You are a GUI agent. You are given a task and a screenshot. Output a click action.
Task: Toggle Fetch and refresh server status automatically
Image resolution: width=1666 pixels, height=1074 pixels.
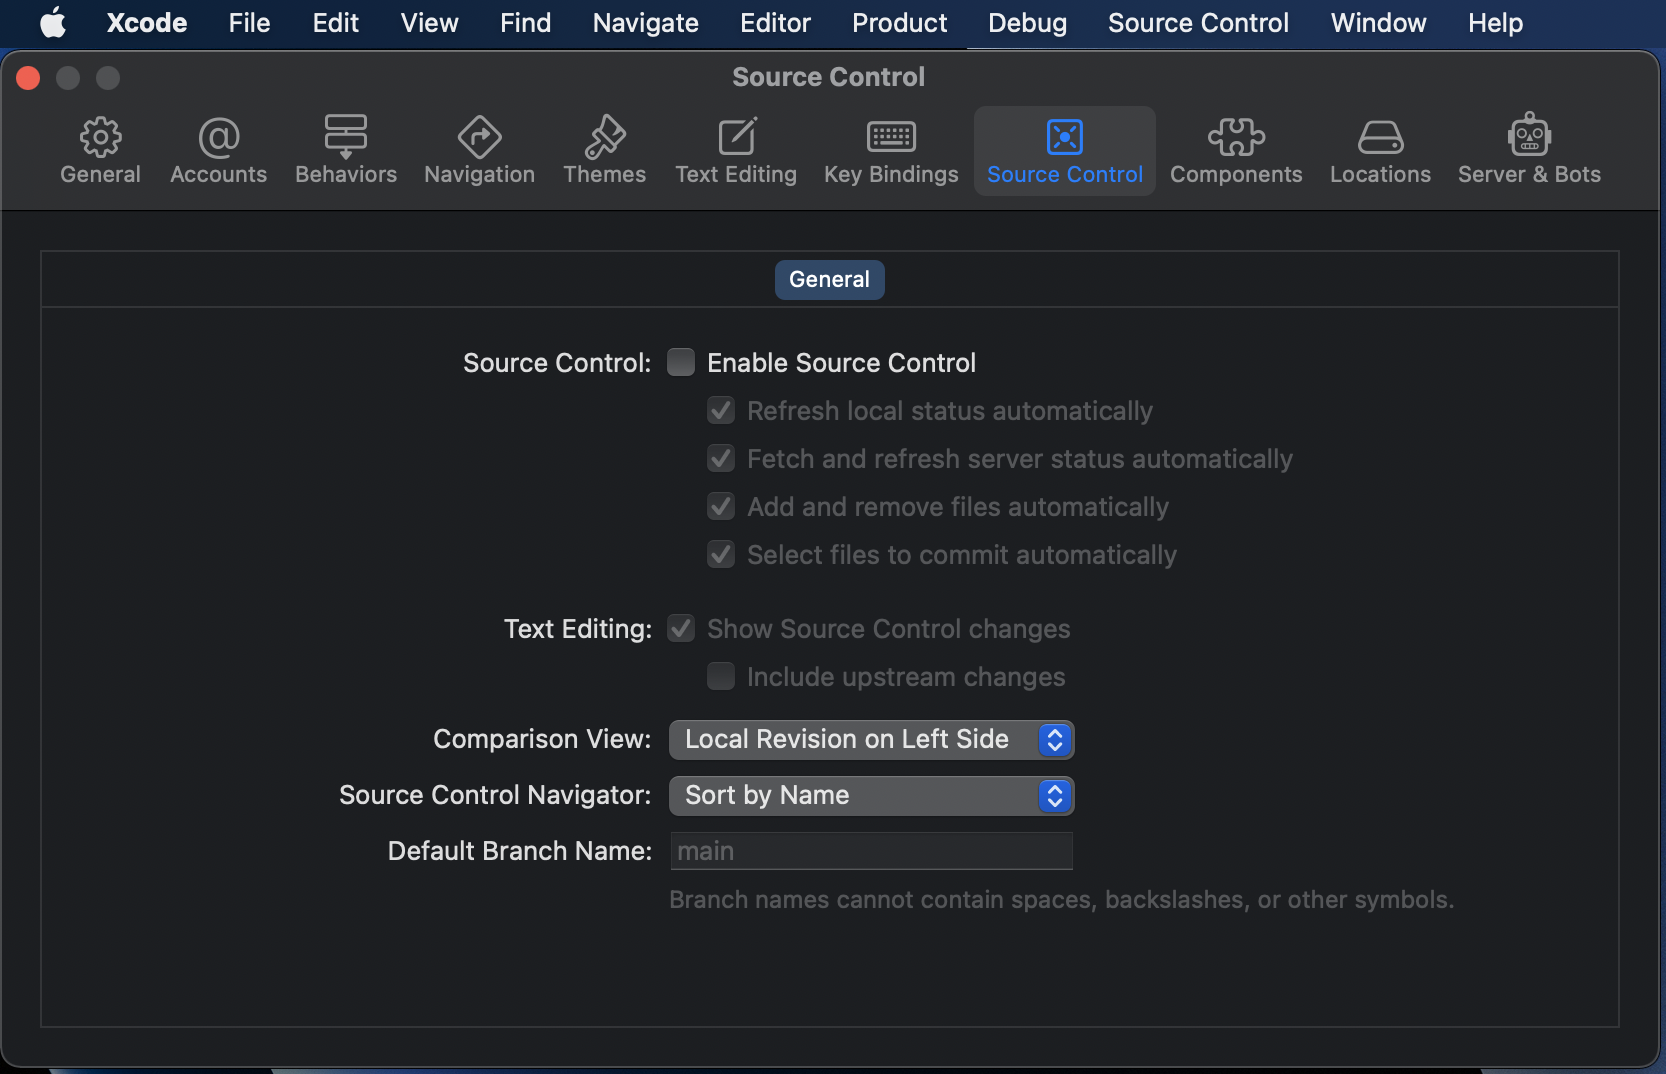pos(721,458)
